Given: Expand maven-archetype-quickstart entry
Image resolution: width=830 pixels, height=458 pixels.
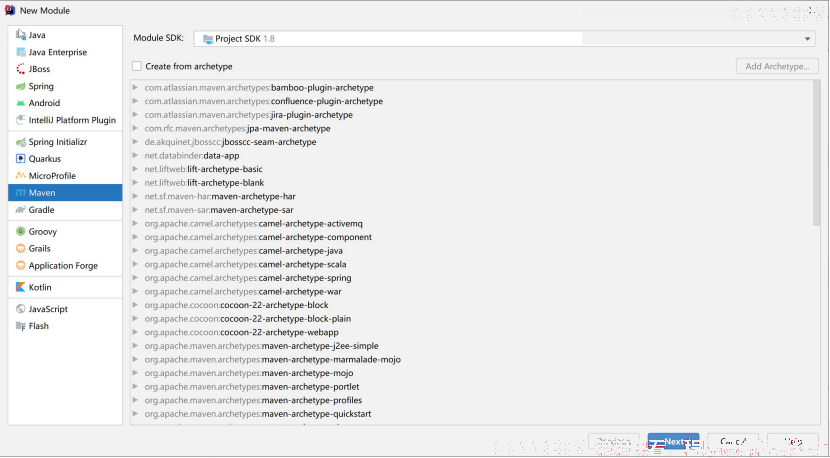Looking at the screenshot, I should (136, 414).
